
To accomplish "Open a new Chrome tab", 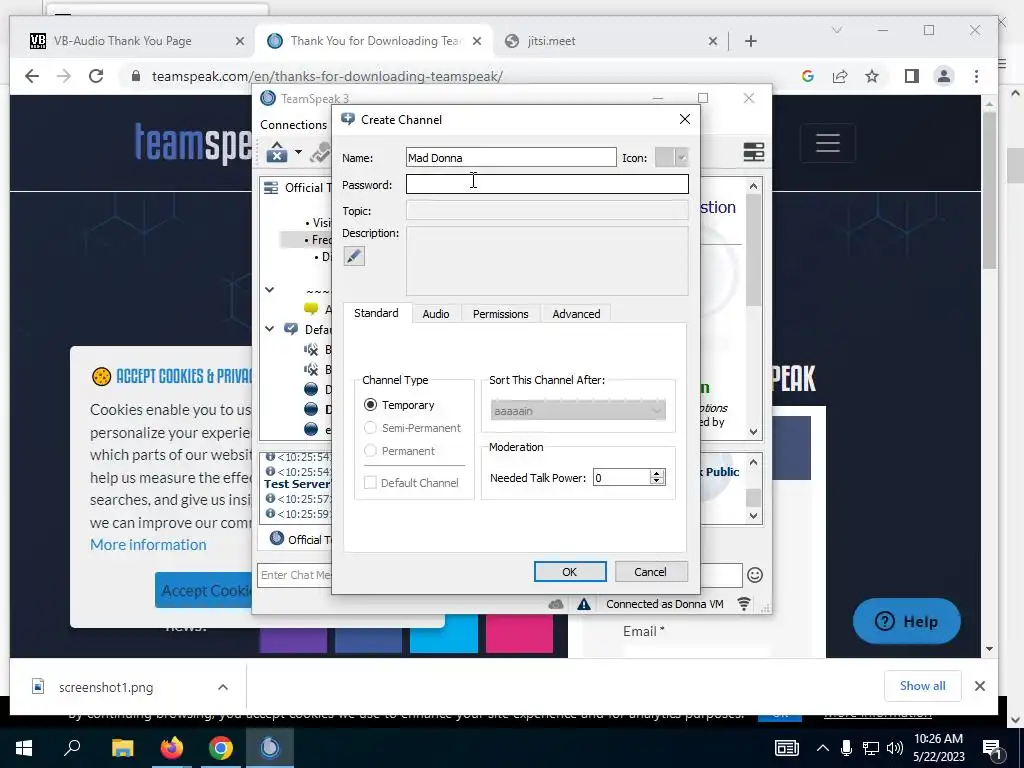I will click(750, 41).
